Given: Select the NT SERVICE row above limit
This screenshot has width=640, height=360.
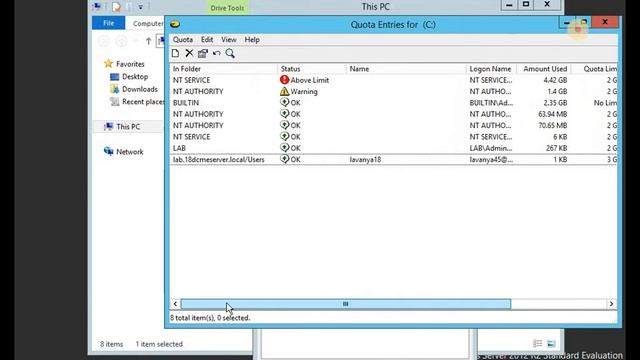Looking at the screenshot, I should pyautogui.click(x=393, y=80).
